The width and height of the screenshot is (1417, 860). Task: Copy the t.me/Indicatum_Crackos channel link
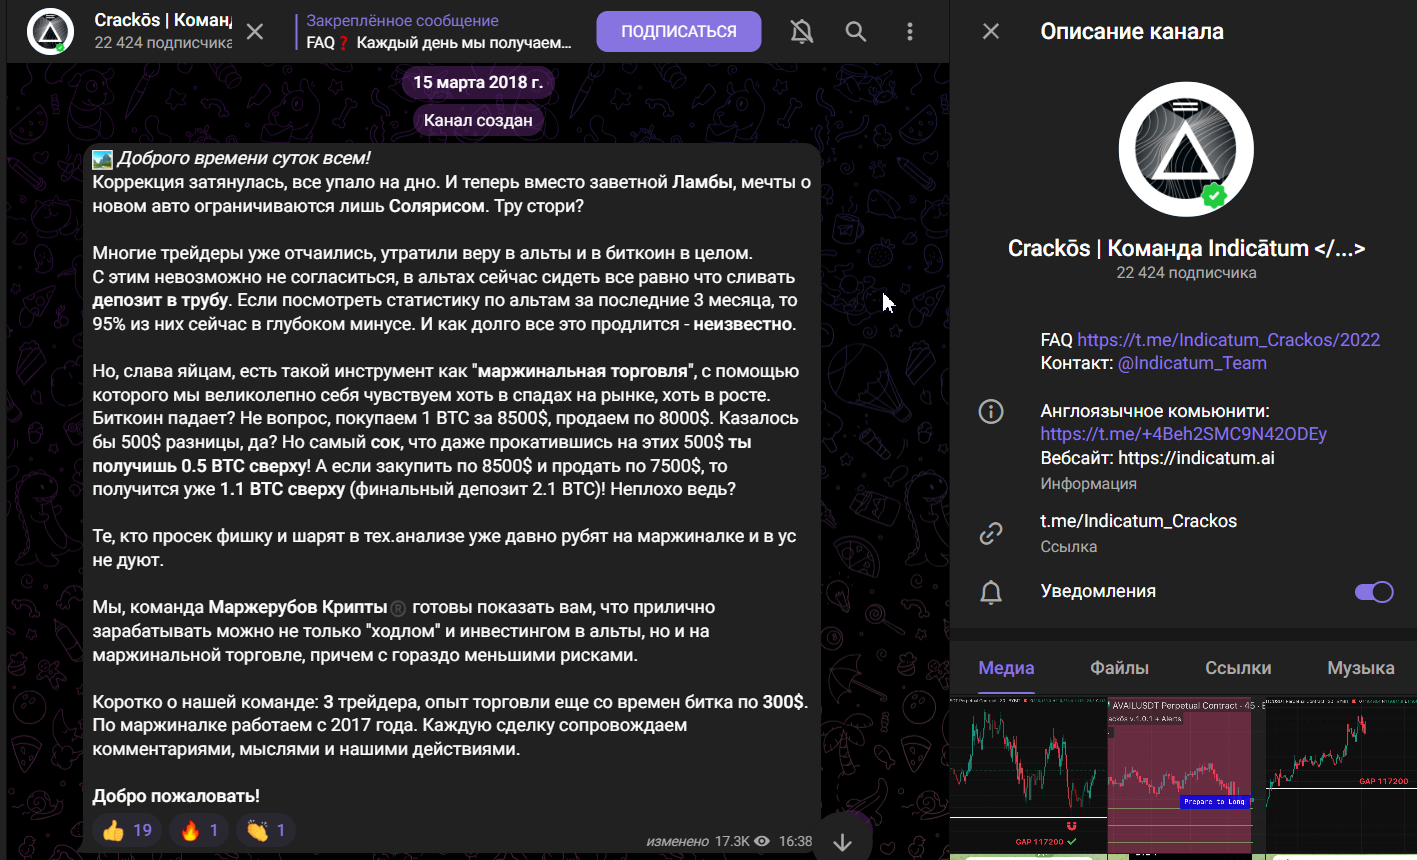coord(1139,521)
